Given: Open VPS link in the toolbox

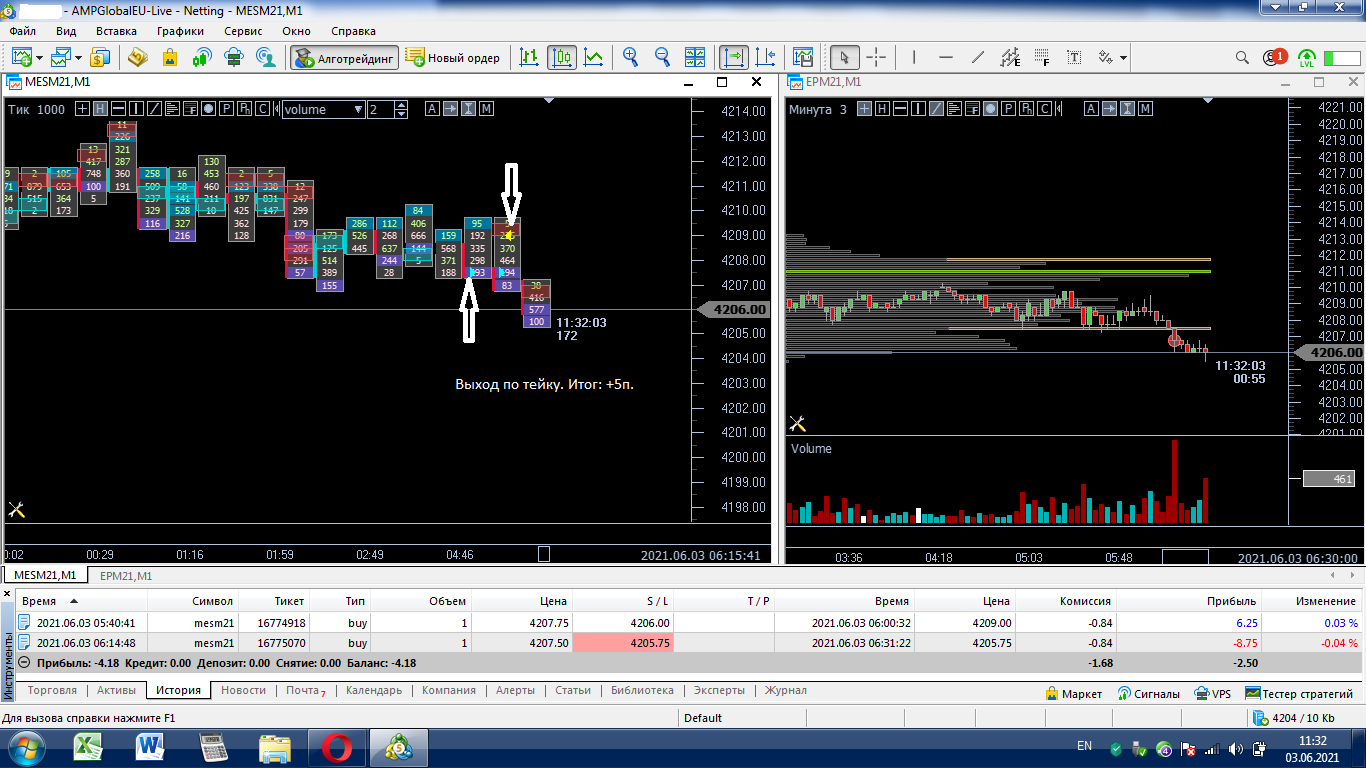Looking at the screenshot, I should point(1213,693).
